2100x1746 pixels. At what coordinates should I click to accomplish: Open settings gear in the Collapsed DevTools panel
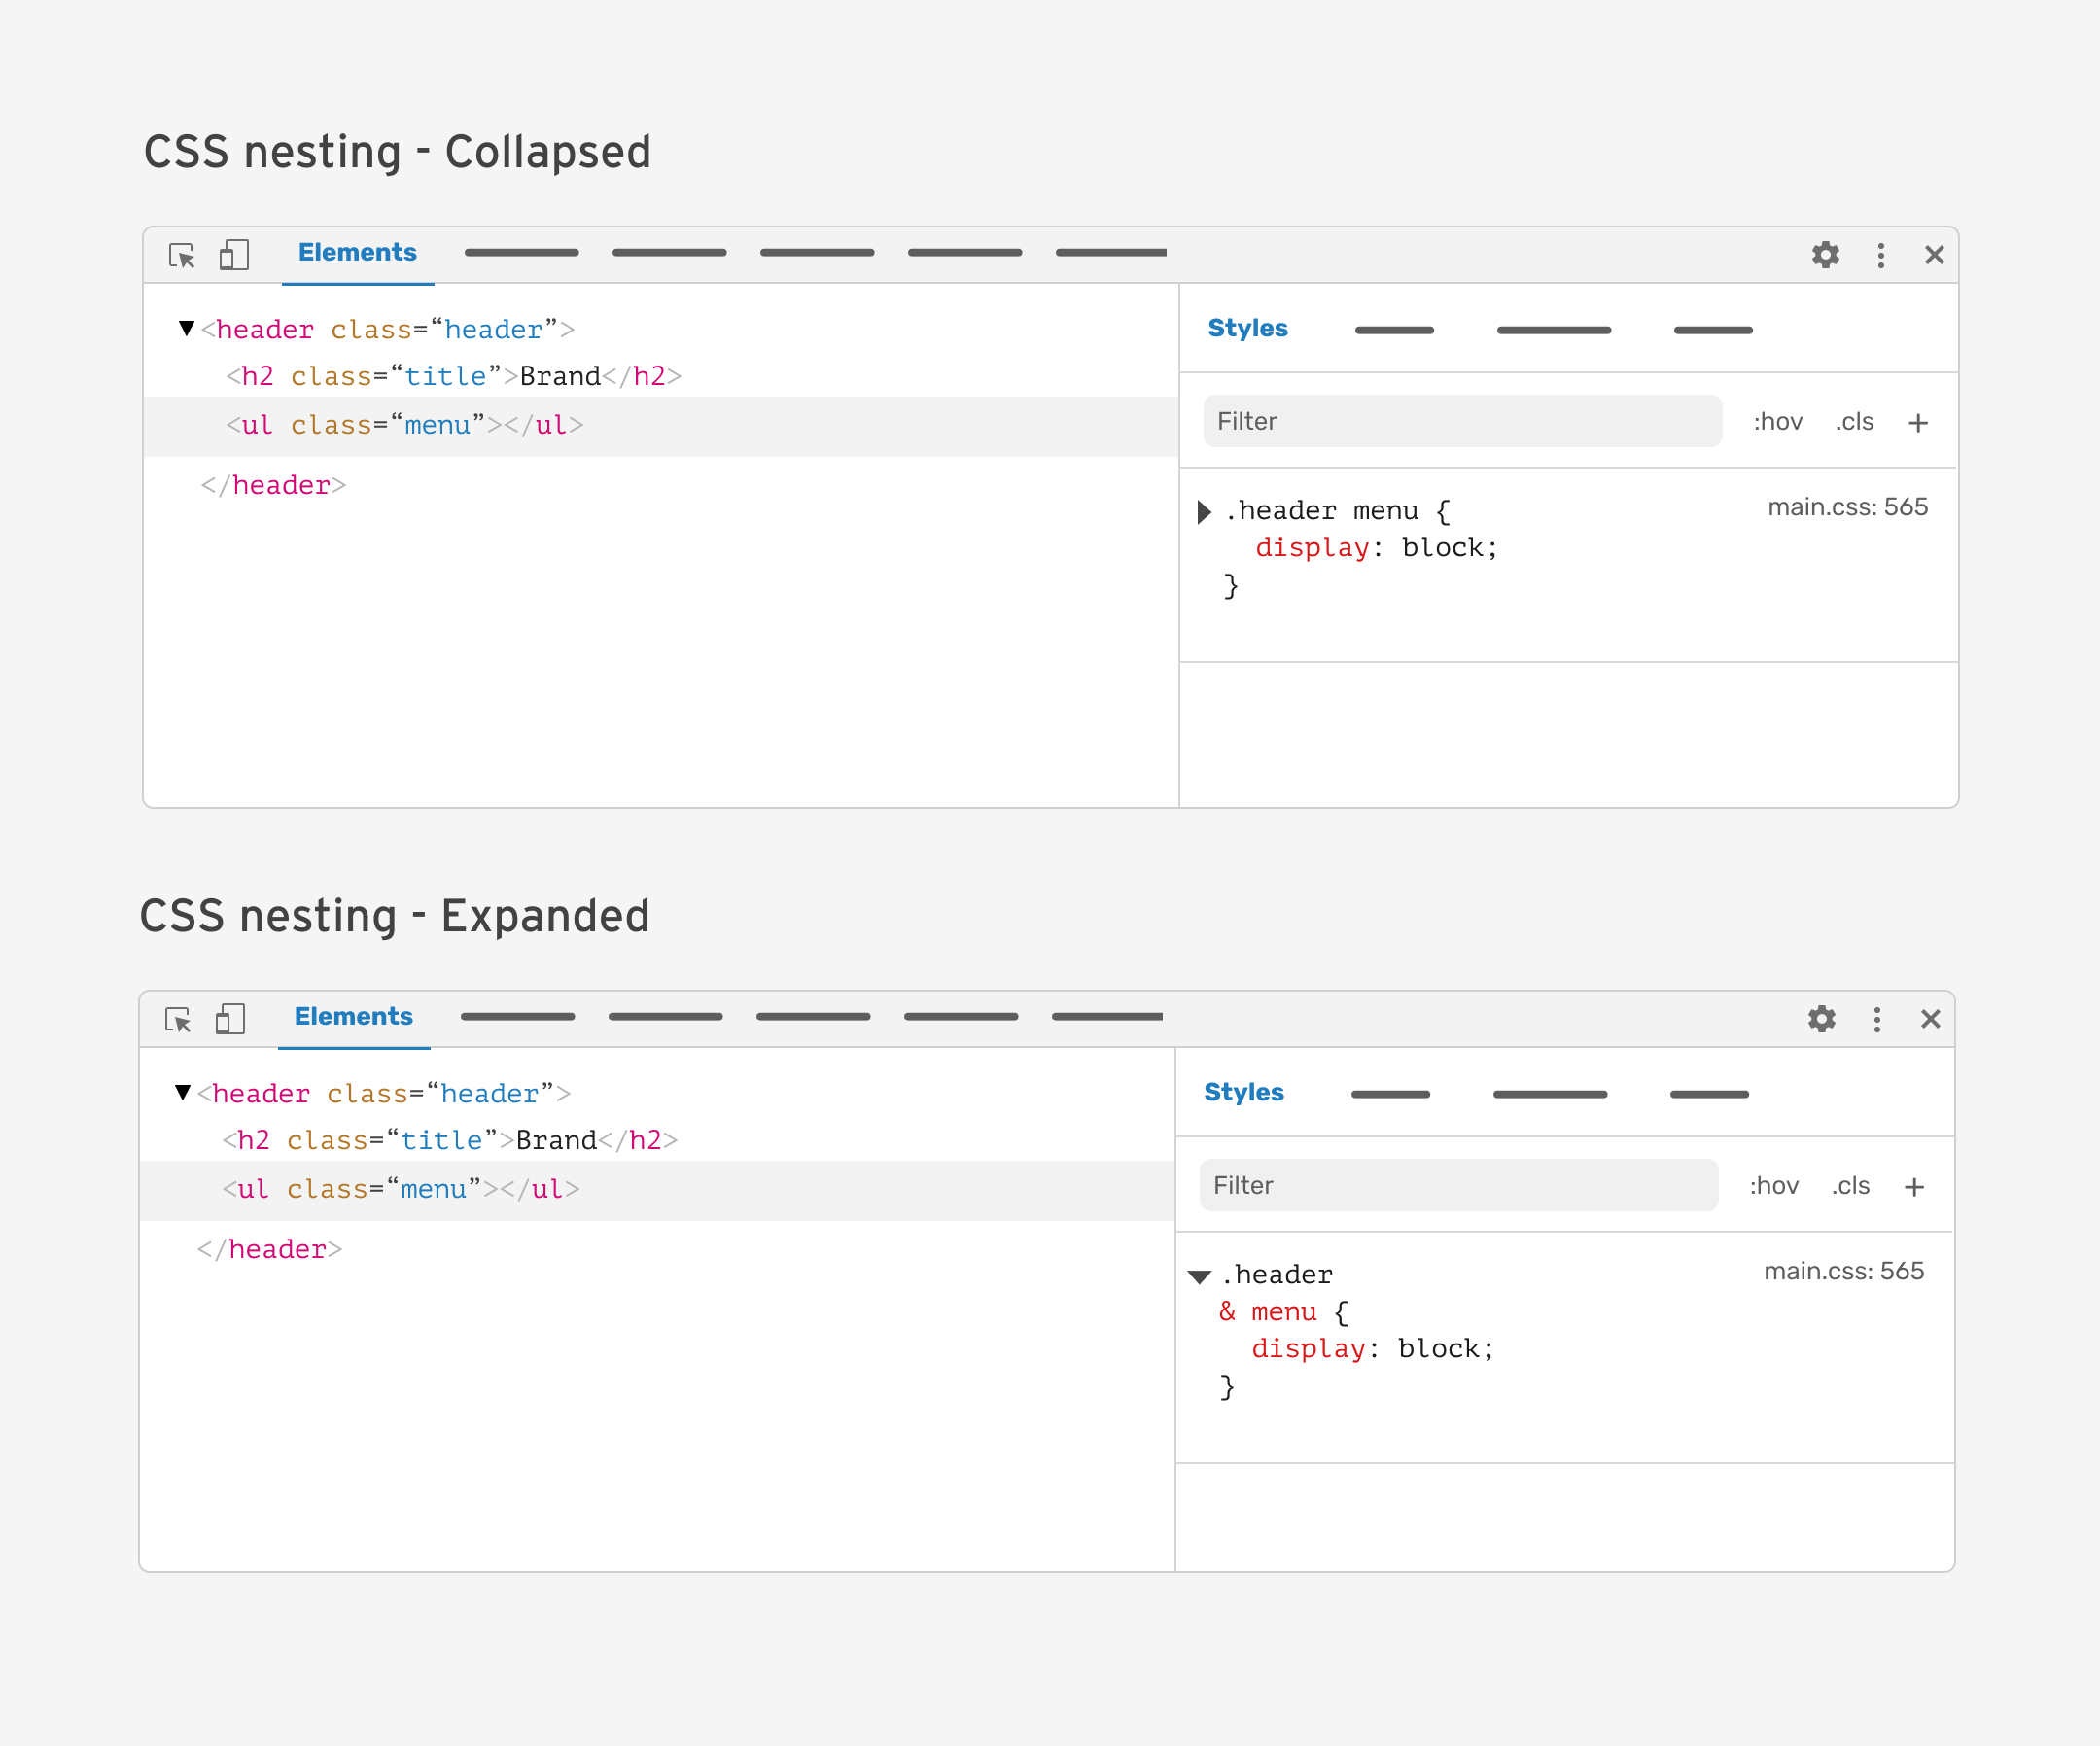[x=1825, y=255]
